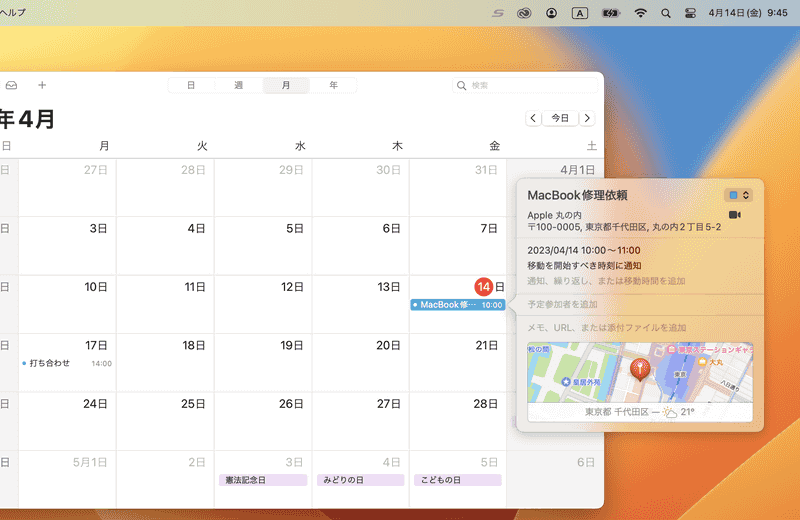The width and height of the screenshot is (800, 520).
Task: Open the event calendar color dropdown
Action: [739, 195]
